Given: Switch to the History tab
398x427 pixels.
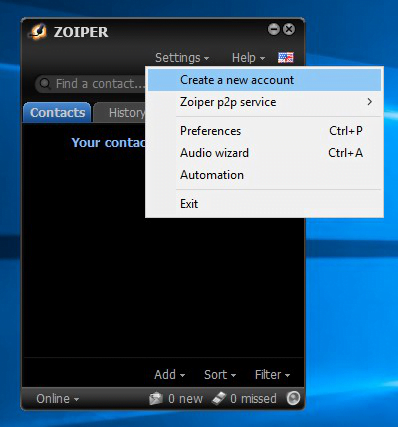Looking at the screenshot, I should (x=120, y=113).
